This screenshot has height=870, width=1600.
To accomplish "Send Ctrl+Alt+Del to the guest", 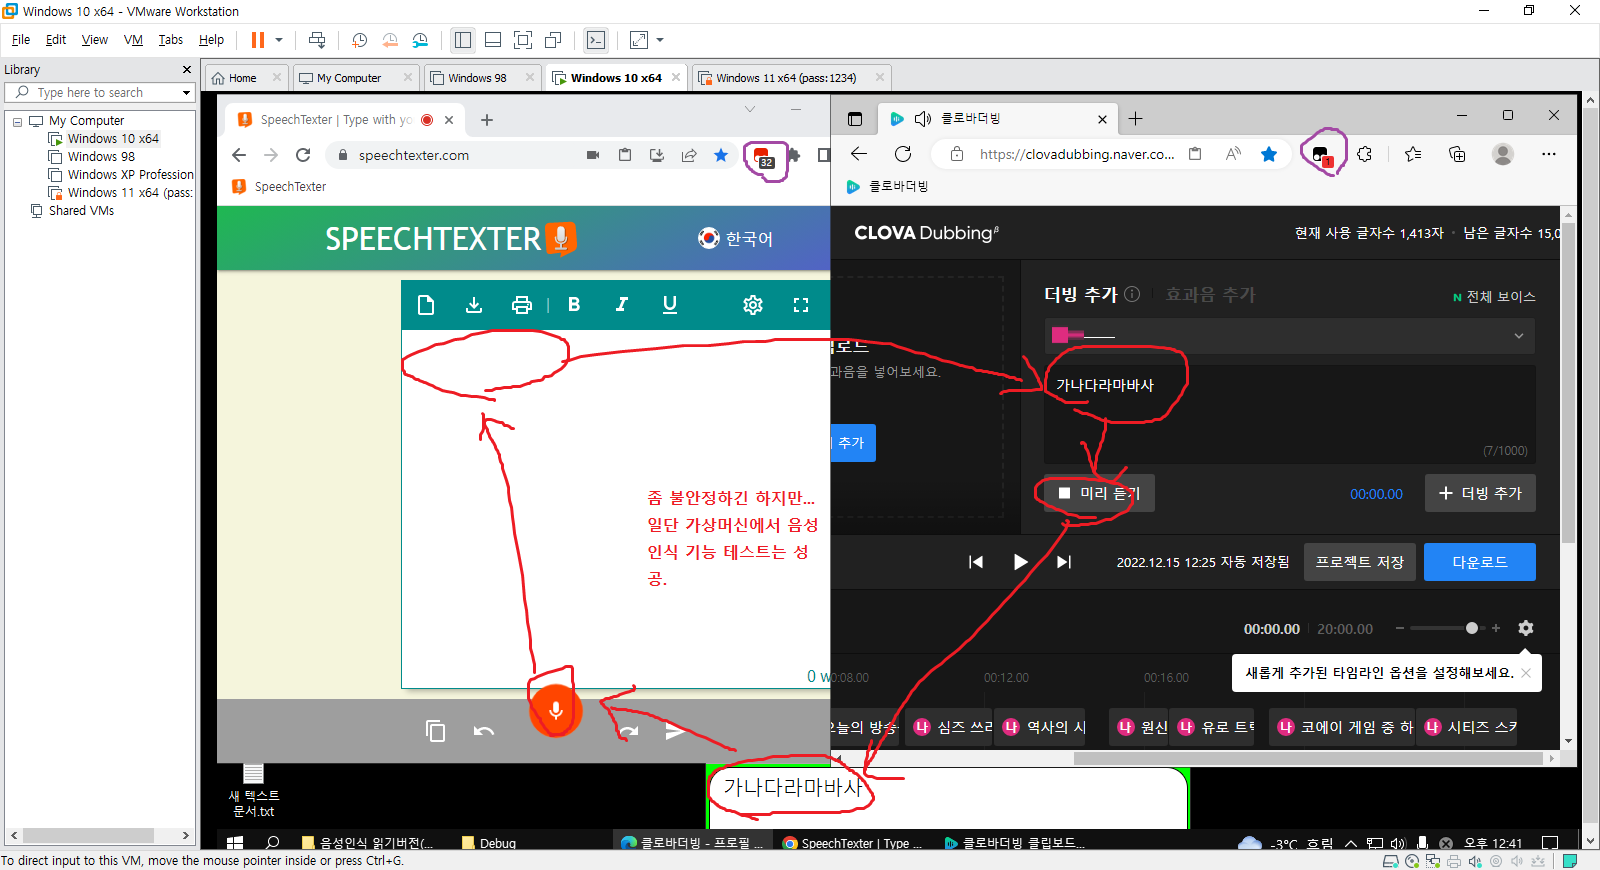I will coord(317,40).
